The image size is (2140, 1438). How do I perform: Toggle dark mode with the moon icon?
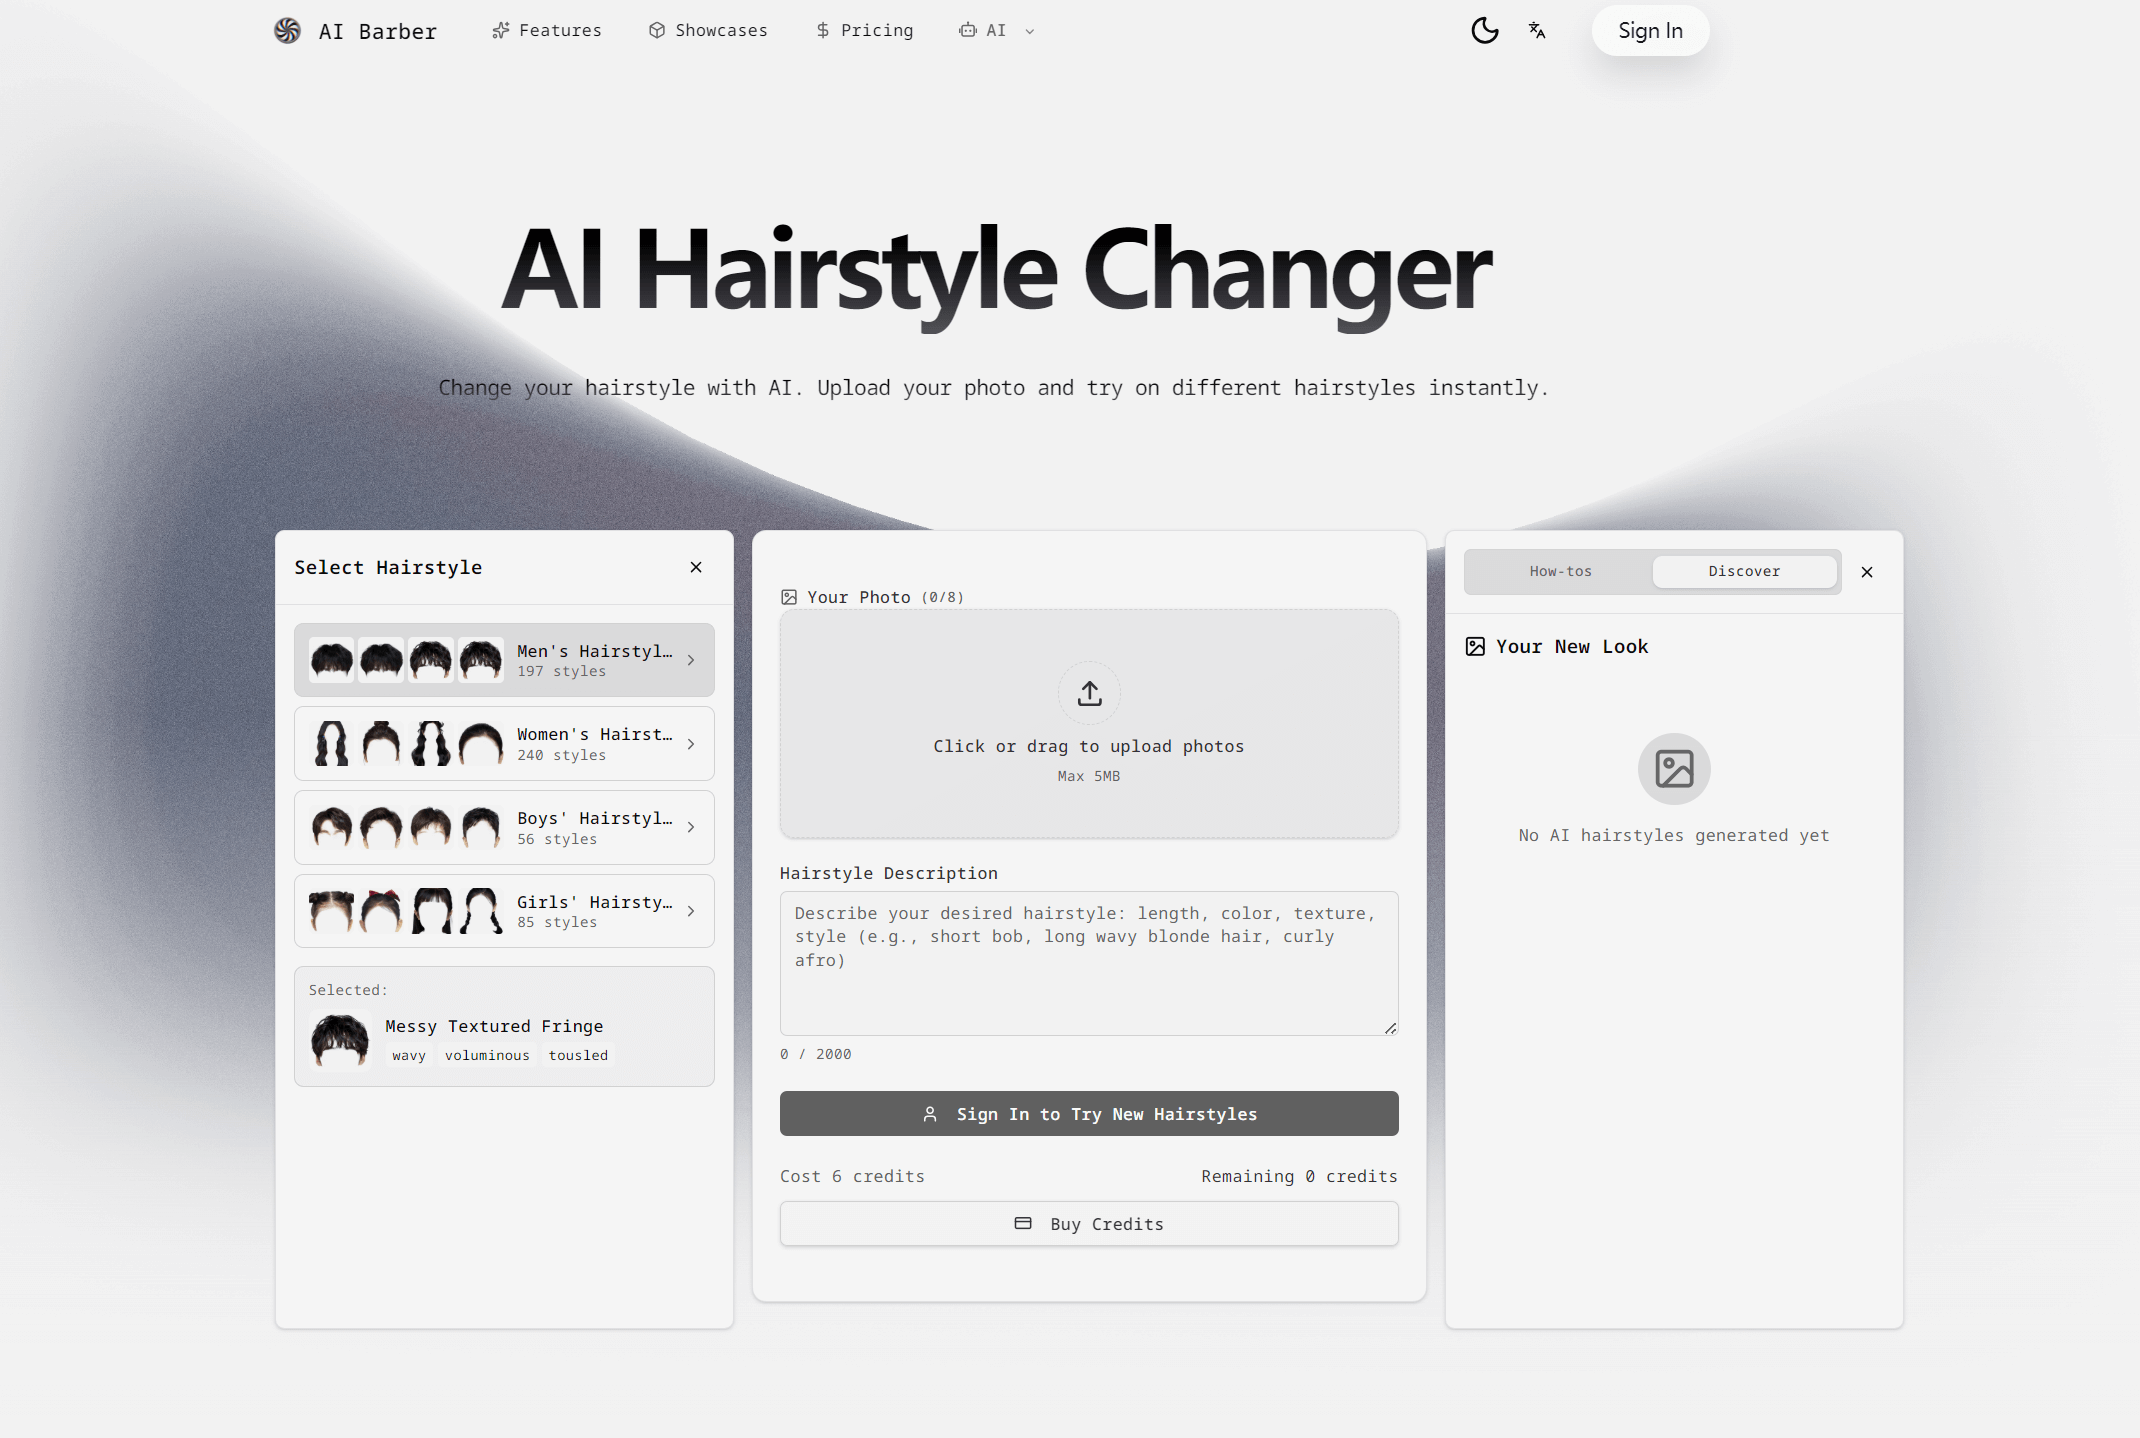[1485, 31]
